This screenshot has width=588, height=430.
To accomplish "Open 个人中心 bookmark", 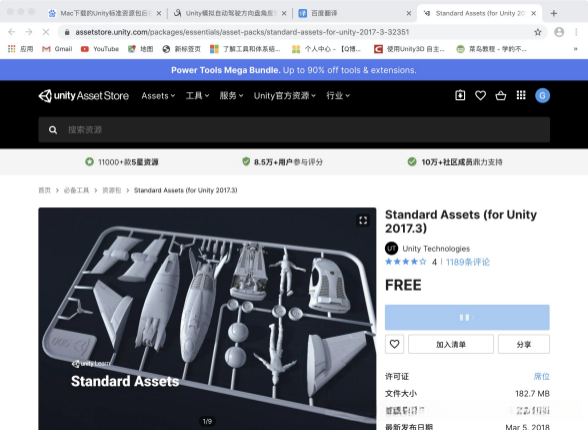I will coord(326,49).
